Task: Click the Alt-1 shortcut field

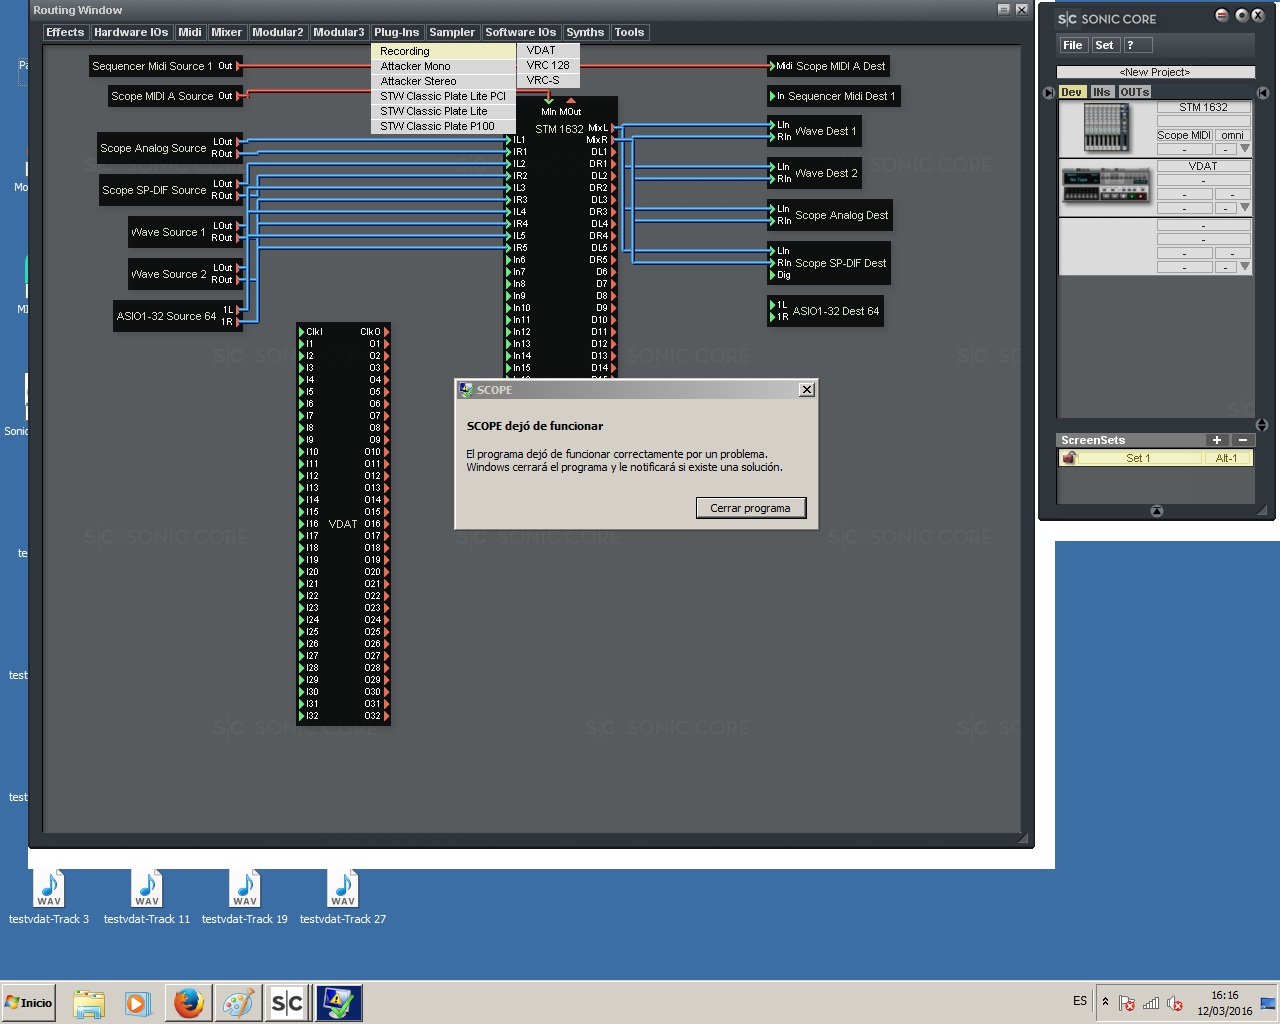Action: [x=1226, y=458]
